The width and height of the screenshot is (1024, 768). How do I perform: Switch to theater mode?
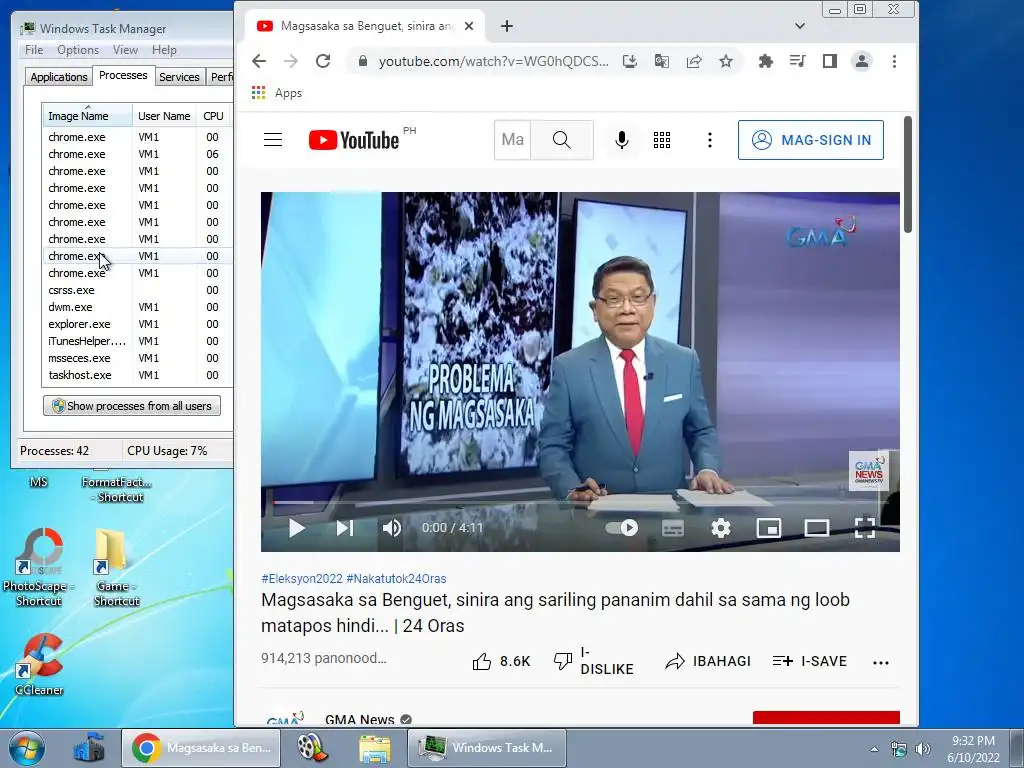(816, 528)
